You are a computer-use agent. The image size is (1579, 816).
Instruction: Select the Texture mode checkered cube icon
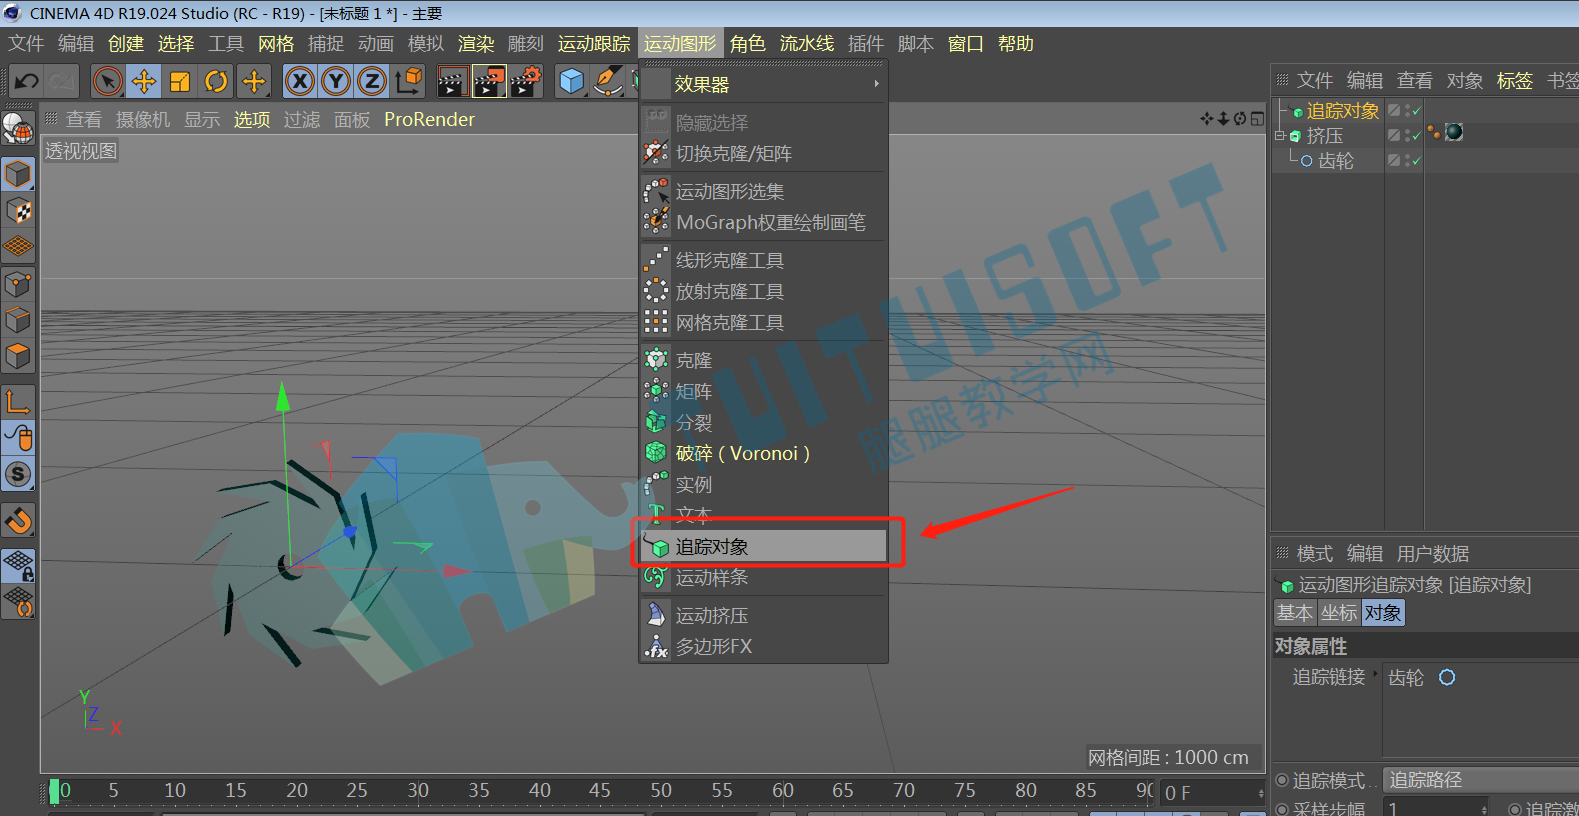(18, 211)
